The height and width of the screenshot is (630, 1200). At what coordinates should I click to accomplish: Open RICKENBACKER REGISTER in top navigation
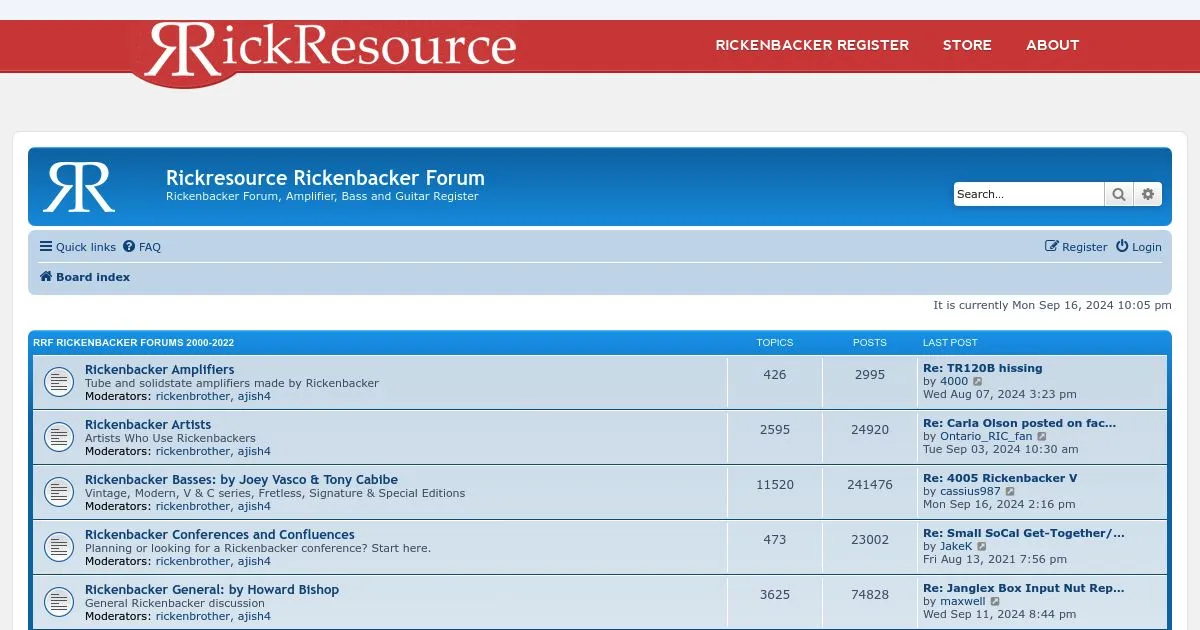(812, 45)
